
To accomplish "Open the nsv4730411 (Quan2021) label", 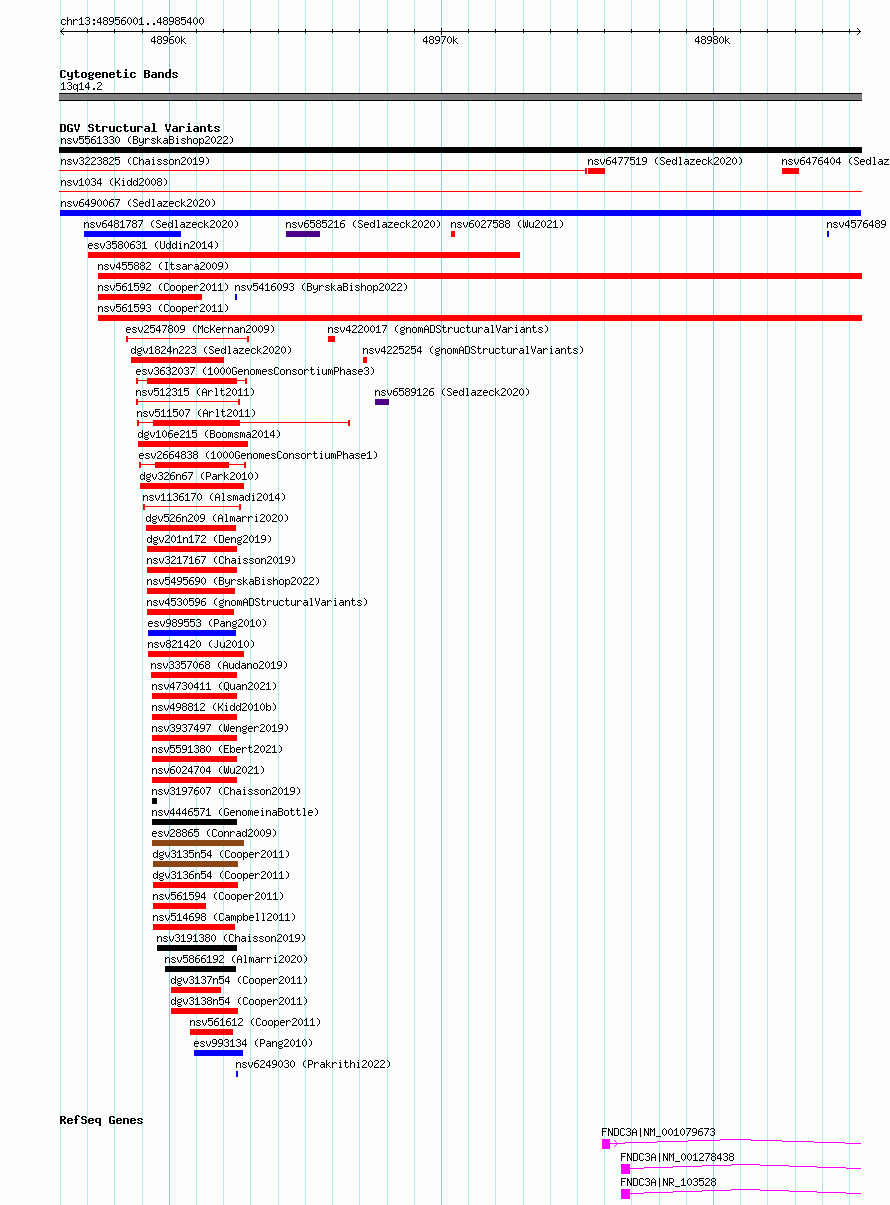I will 214,686.
